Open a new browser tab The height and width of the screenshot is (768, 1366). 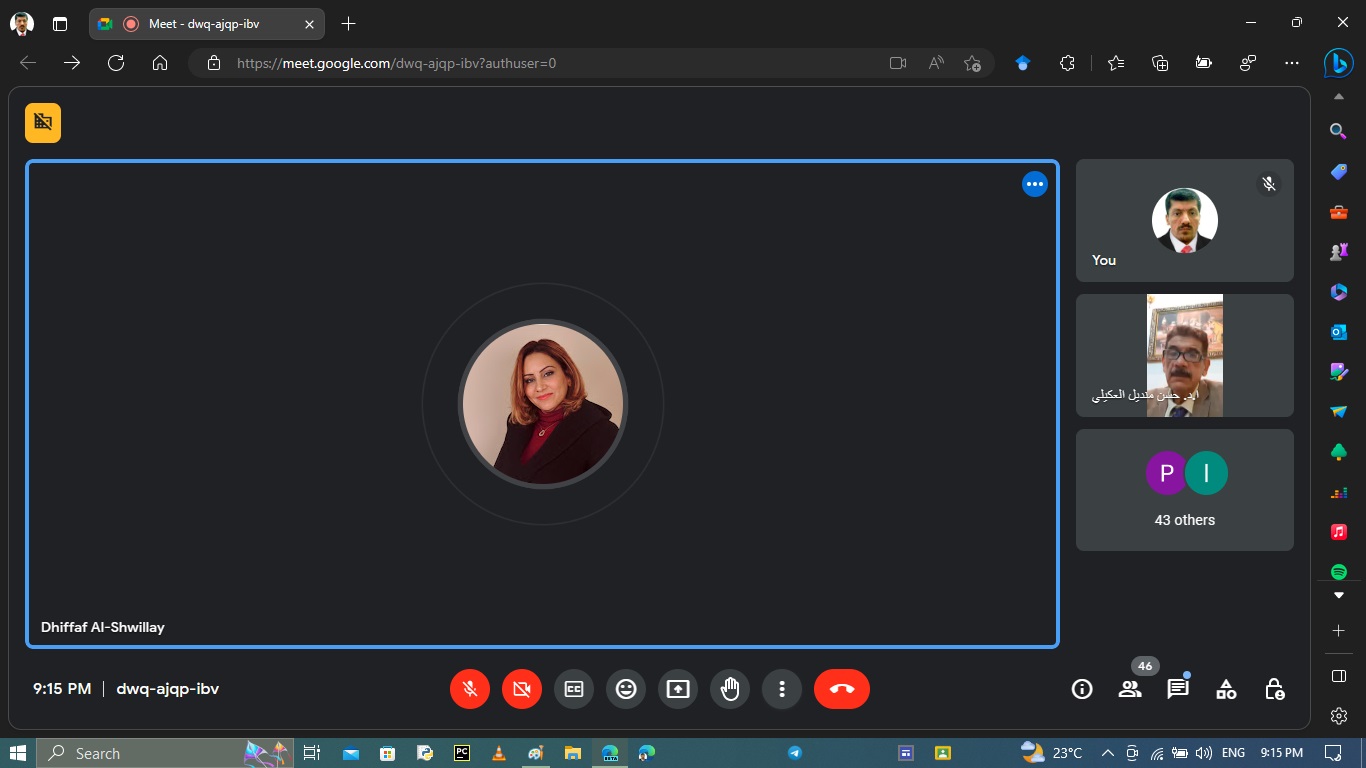(x=348, y=24)
